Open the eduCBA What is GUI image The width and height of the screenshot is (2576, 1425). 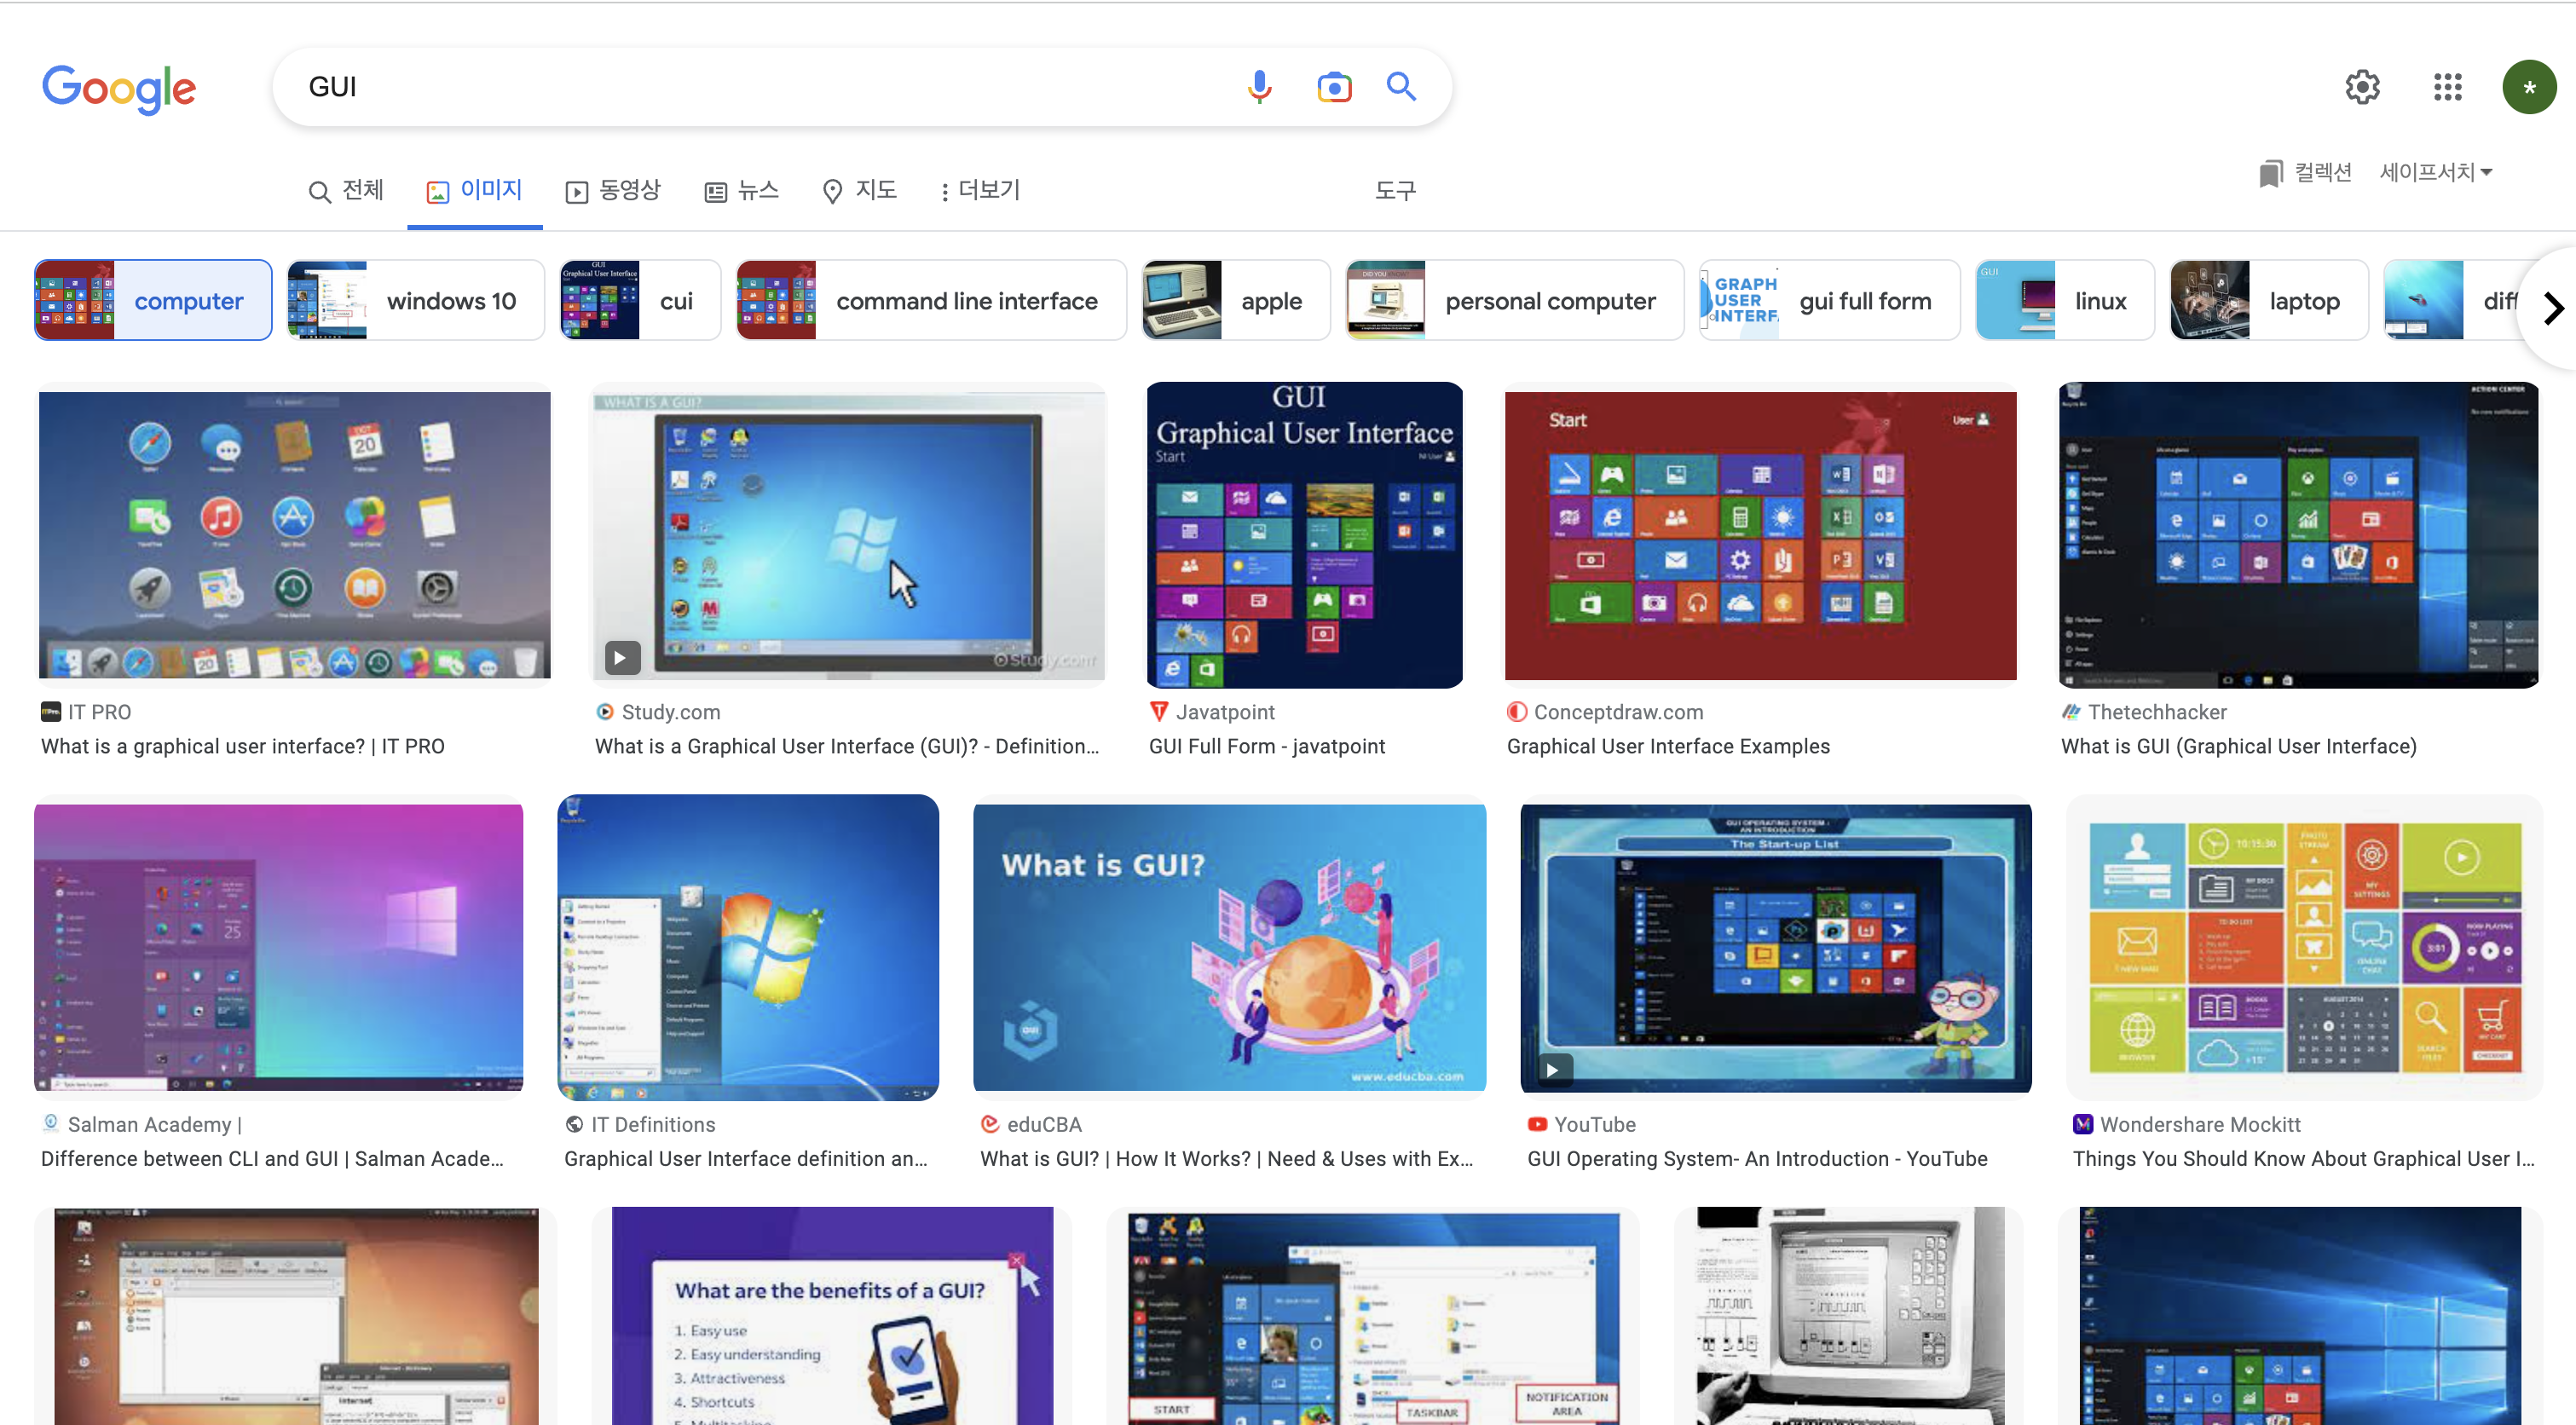coord(1229,946)
